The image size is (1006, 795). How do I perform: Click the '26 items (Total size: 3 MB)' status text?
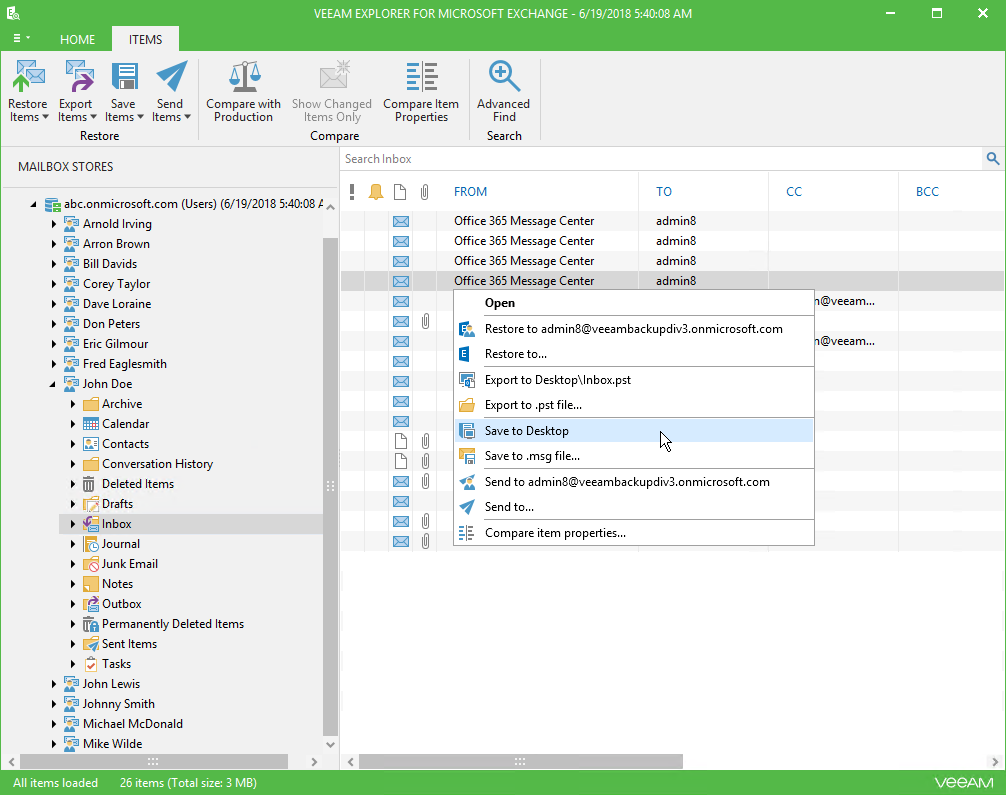(x=188, y=783)
